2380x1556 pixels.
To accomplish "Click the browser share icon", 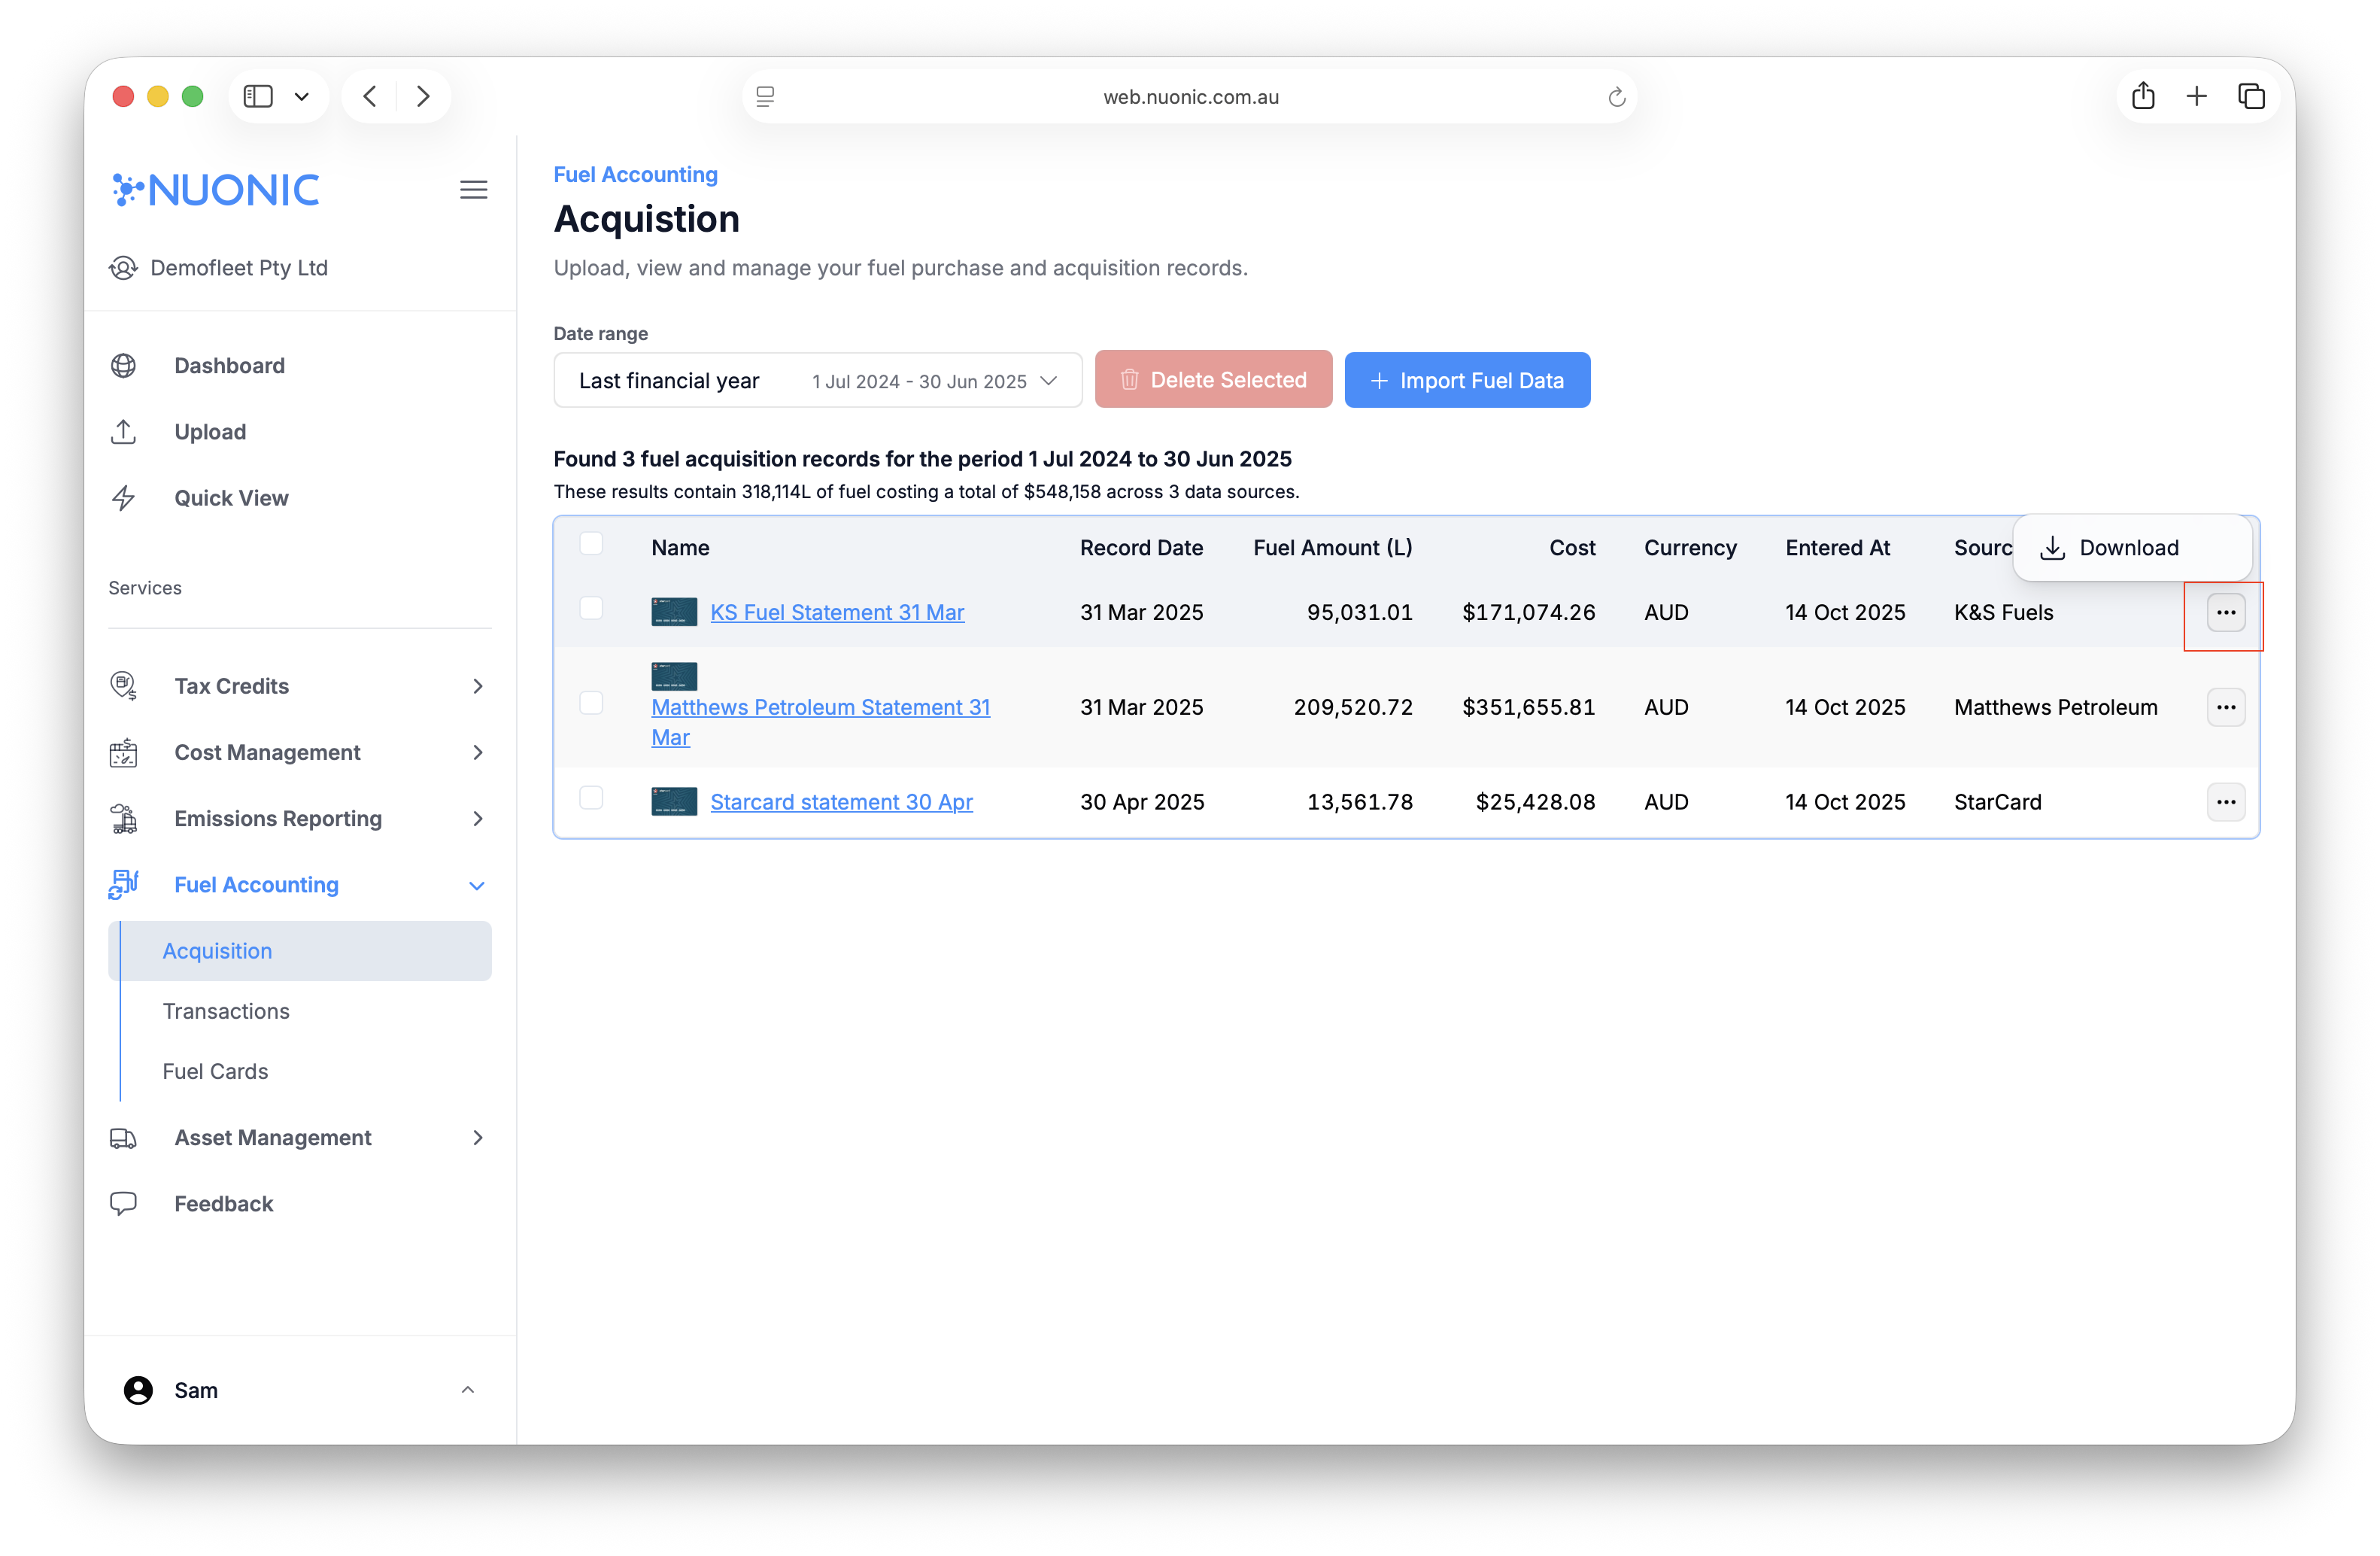I will [x=2142, y=96].
